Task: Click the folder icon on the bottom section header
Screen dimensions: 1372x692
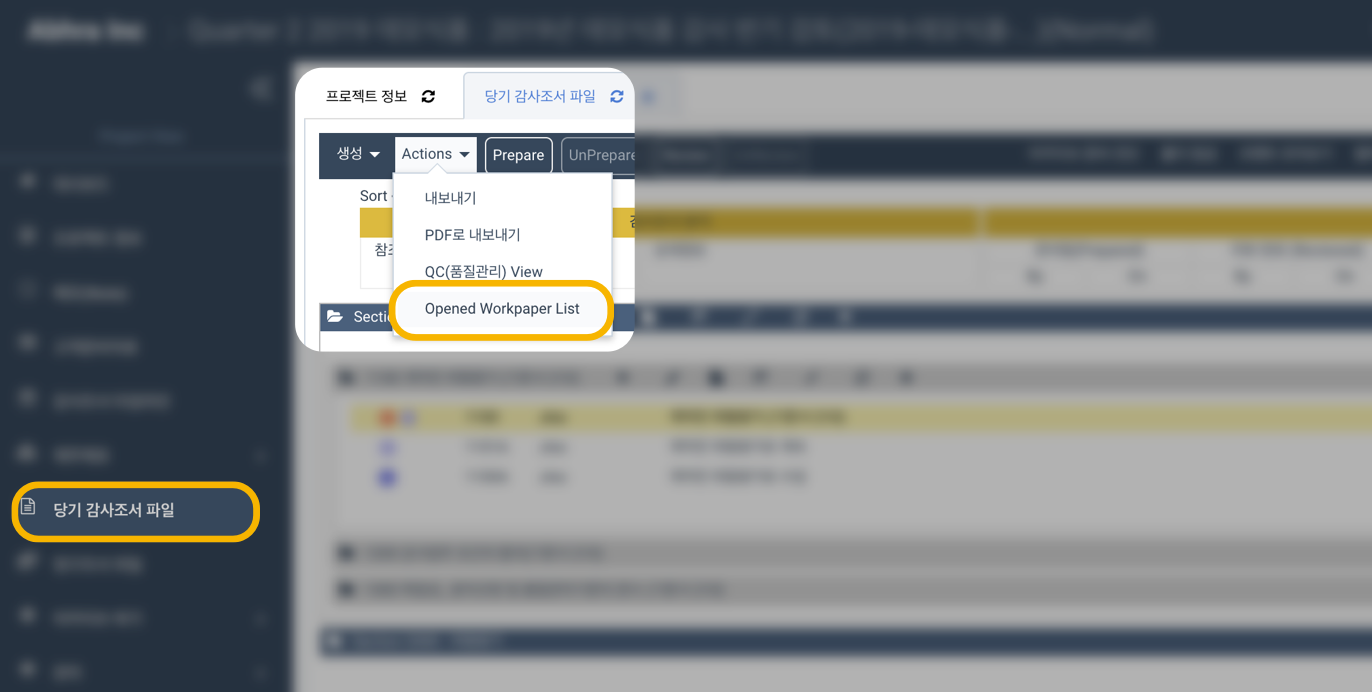Action: coord(334,641)
